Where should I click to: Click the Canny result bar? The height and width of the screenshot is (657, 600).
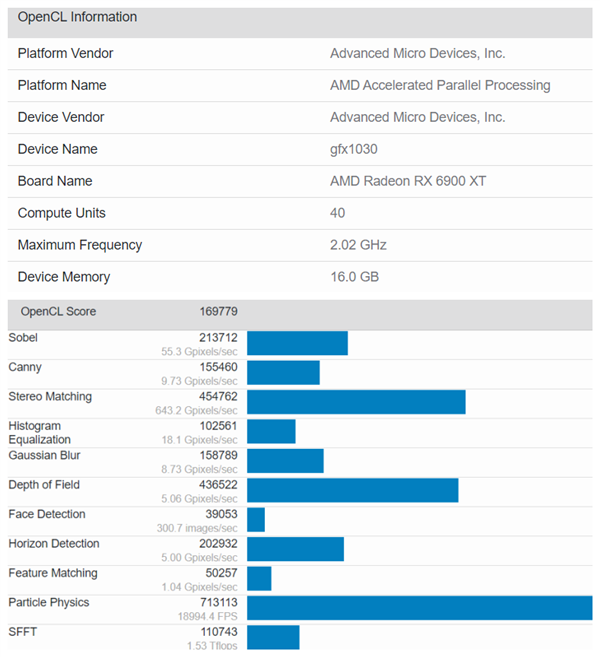pyautogui.click(x=283, y=372)
